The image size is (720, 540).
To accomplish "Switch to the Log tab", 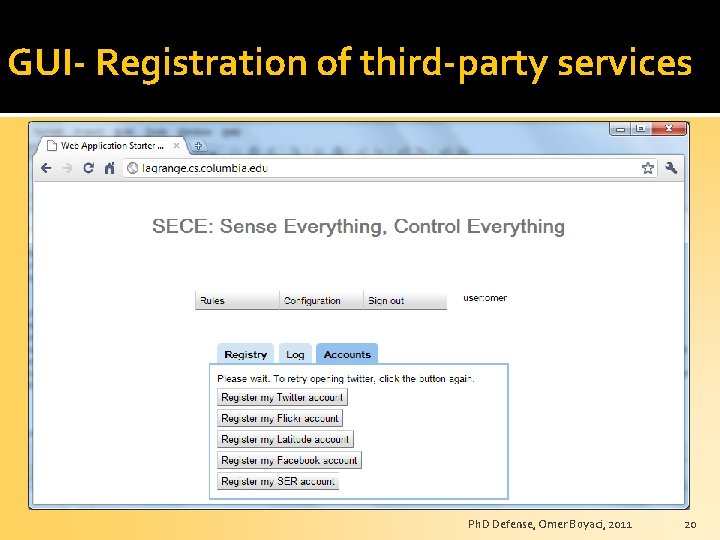I will click(x=295, y=354).
